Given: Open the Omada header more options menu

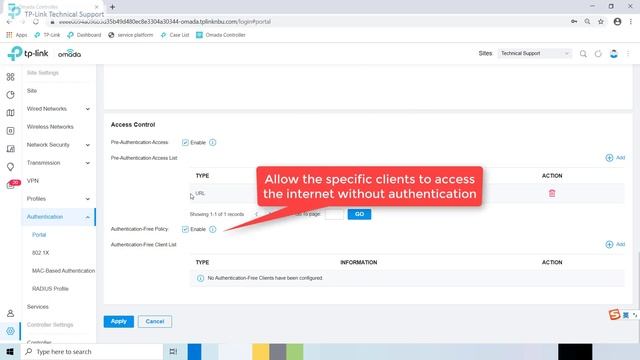Looking at the screenshot, I should 628,53.
